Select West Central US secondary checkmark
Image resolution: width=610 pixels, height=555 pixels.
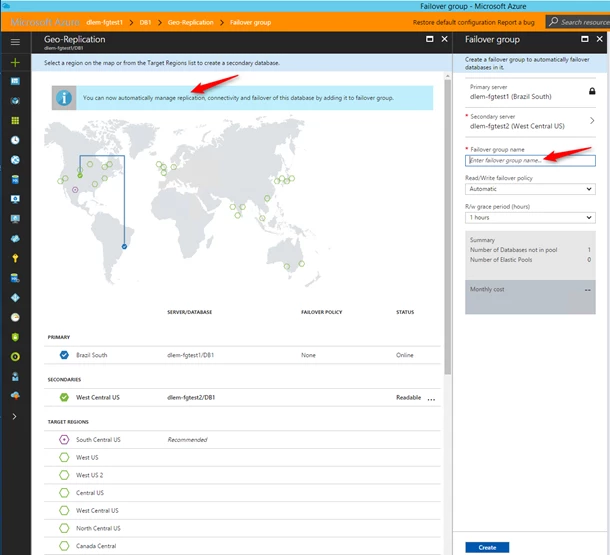(x=64, y=397)
